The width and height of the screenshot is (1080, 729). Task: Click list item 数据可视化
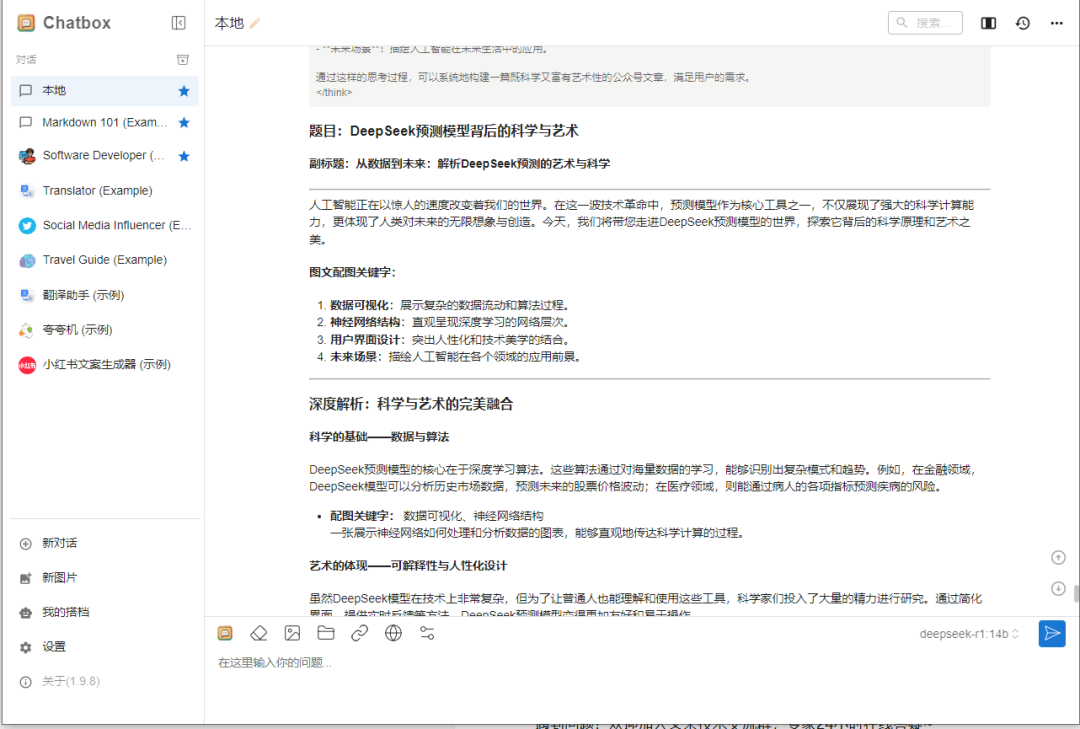[x=451, y=305]
